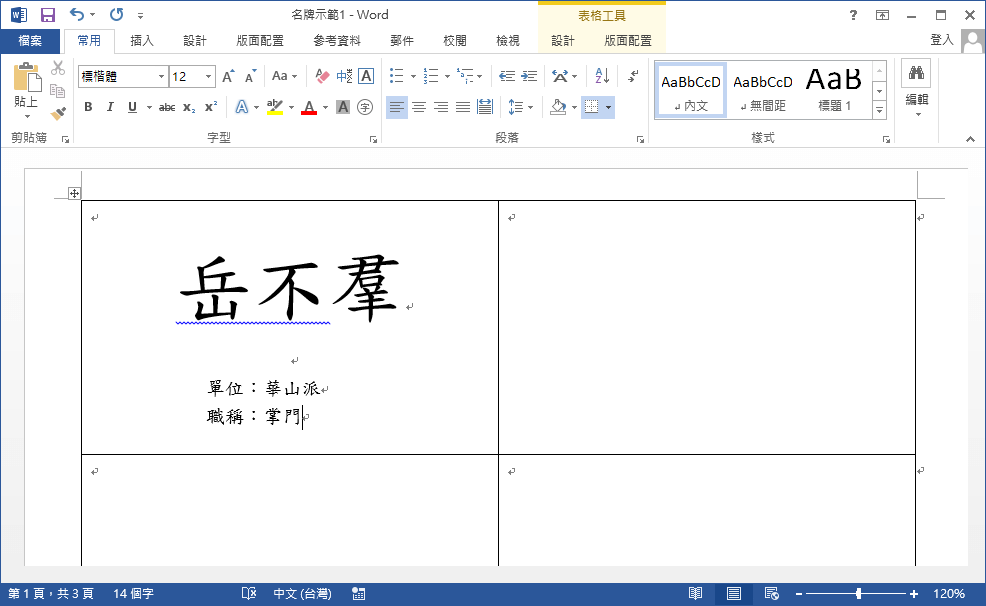Image resolution: width=986 pixels, height=606 pixels.
Task: Toggle subscript on selected text
Action: (187, 106)
